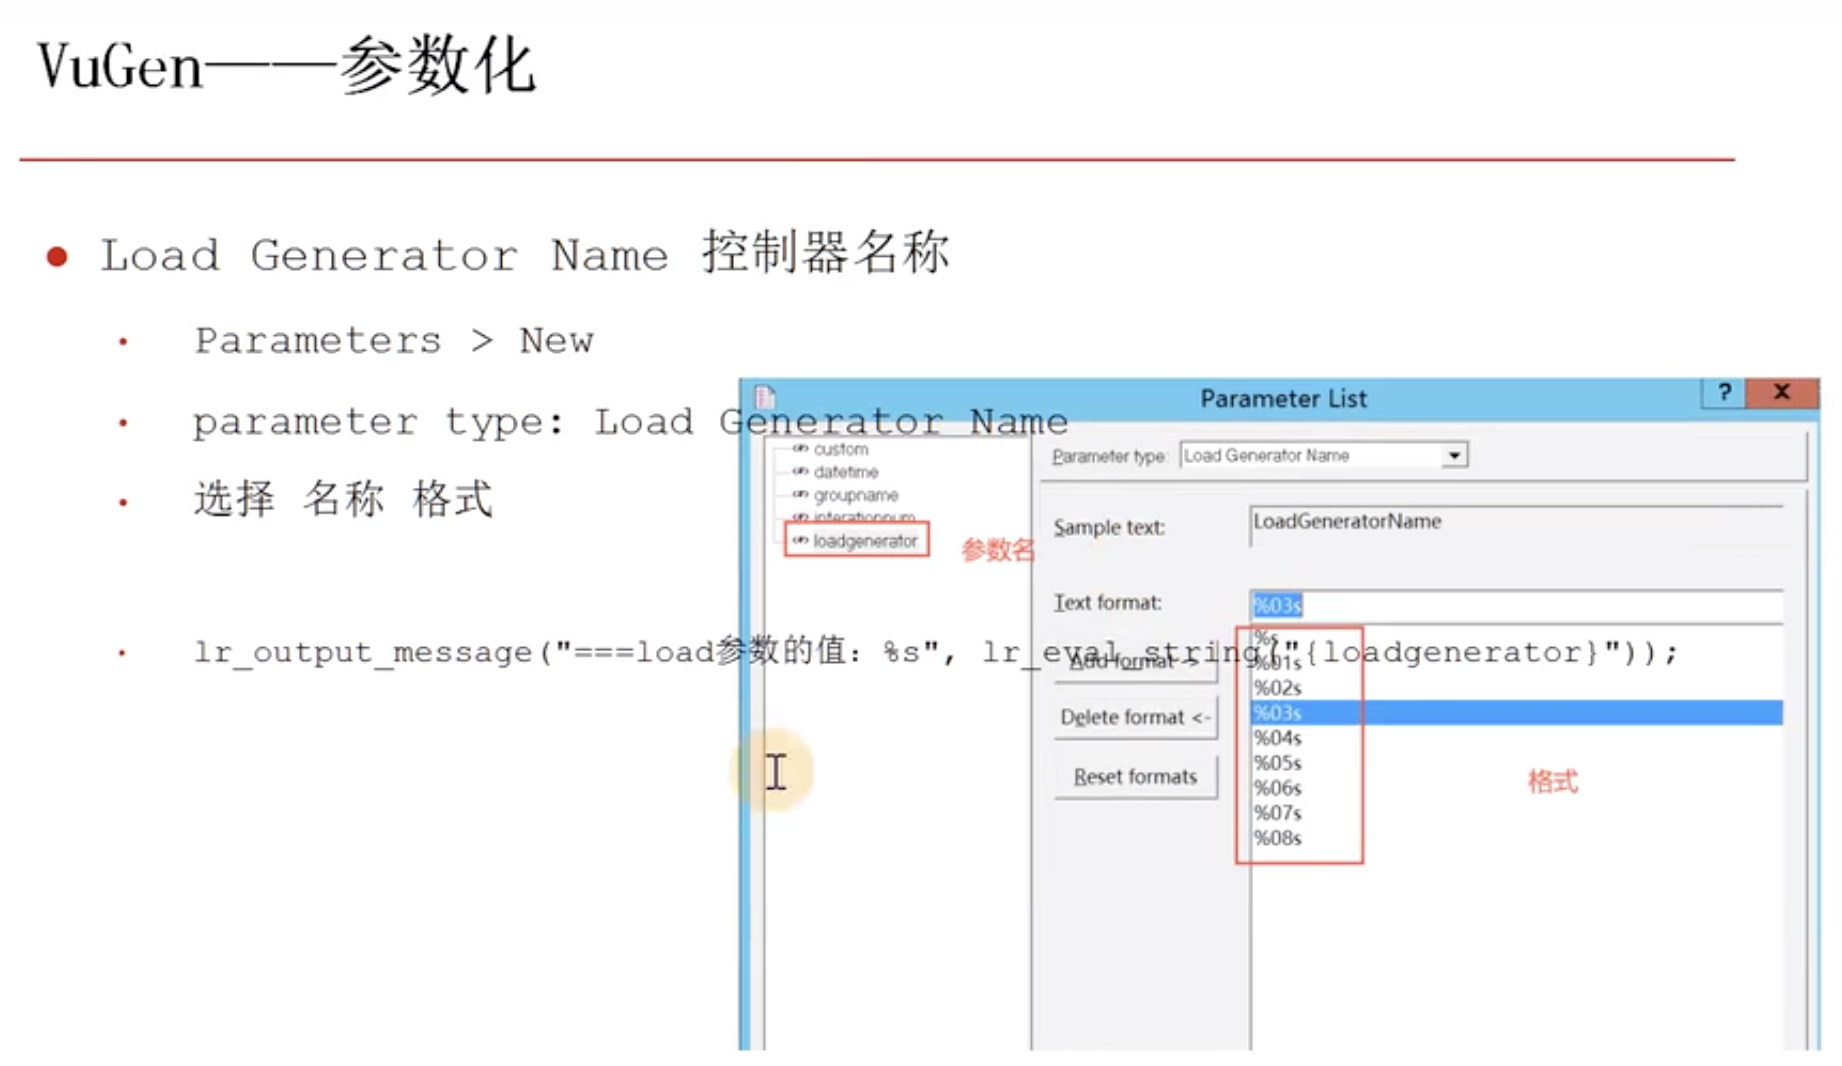Select the datetime parameter in tree
The image size is (1842, 1066).
pyautogui.click(x=846, y=472)
